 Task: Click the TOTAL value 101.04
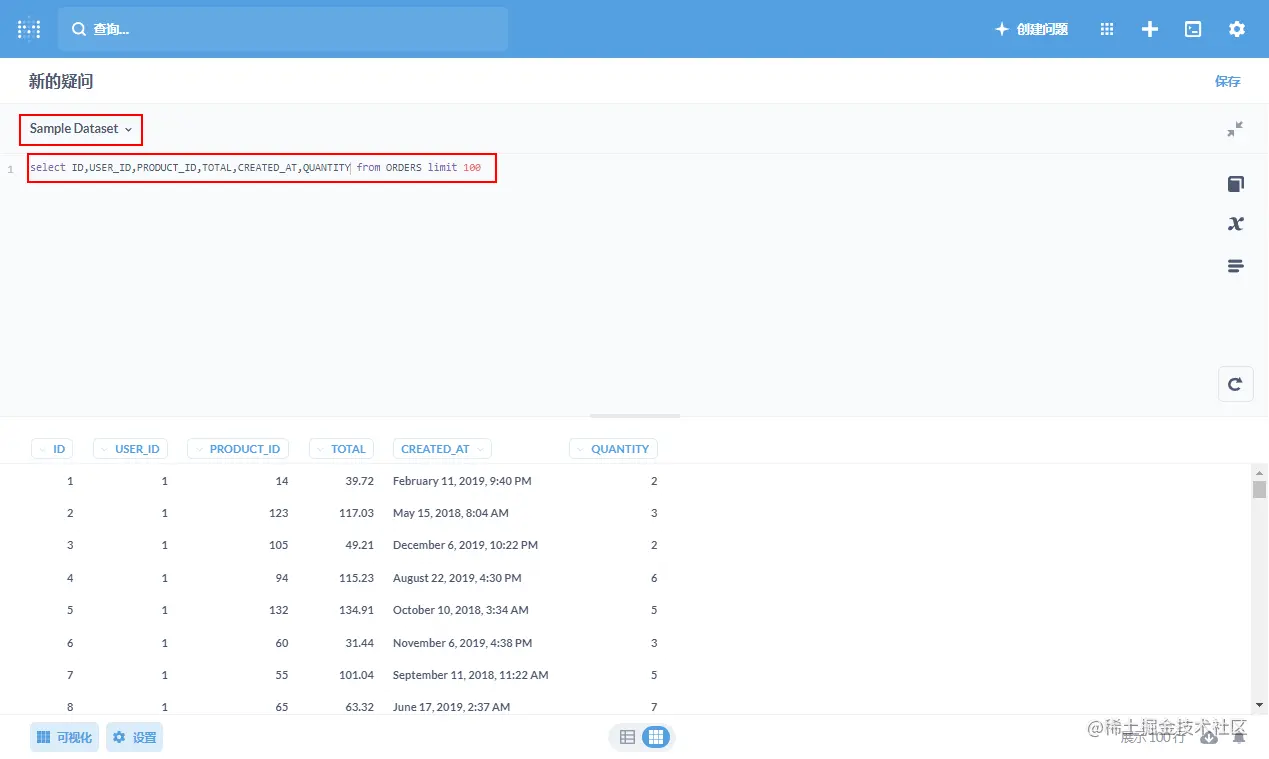(356, 675)
